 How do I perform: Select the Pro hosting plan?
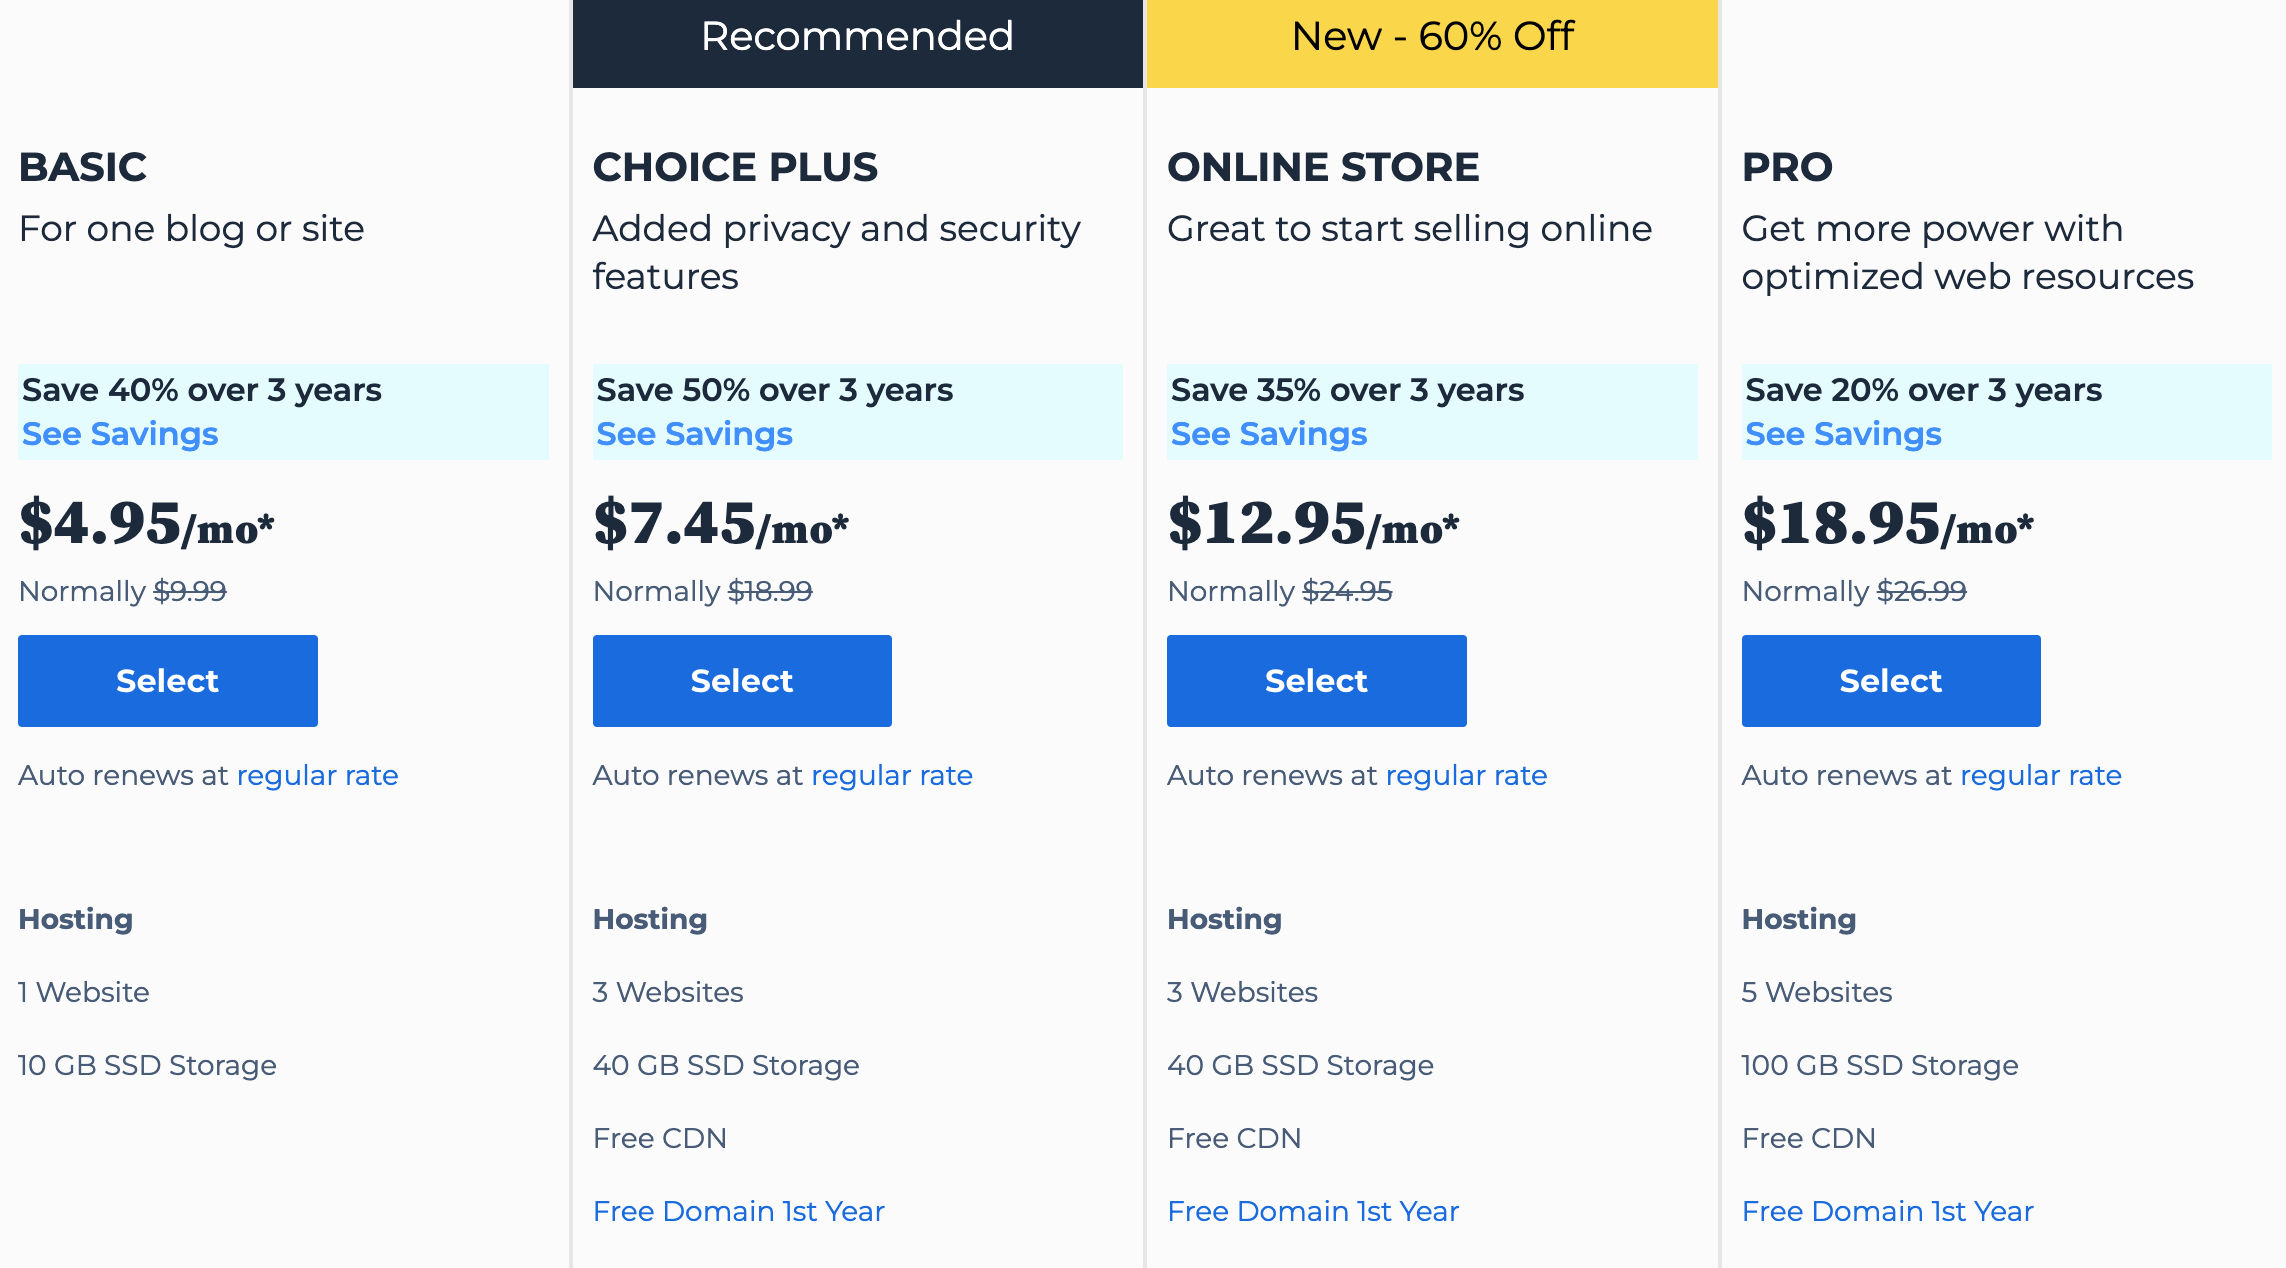[1891, 681]
